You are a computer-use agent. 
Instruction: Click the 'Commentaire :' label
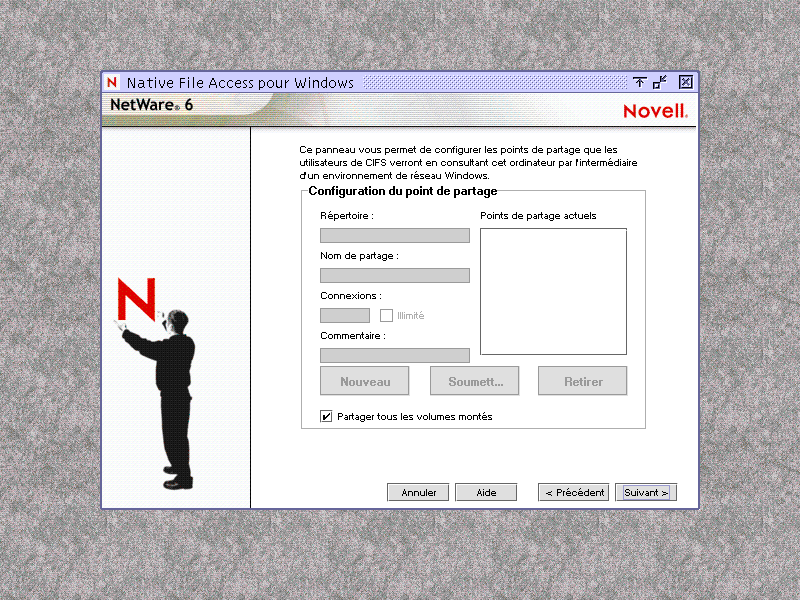353,336
